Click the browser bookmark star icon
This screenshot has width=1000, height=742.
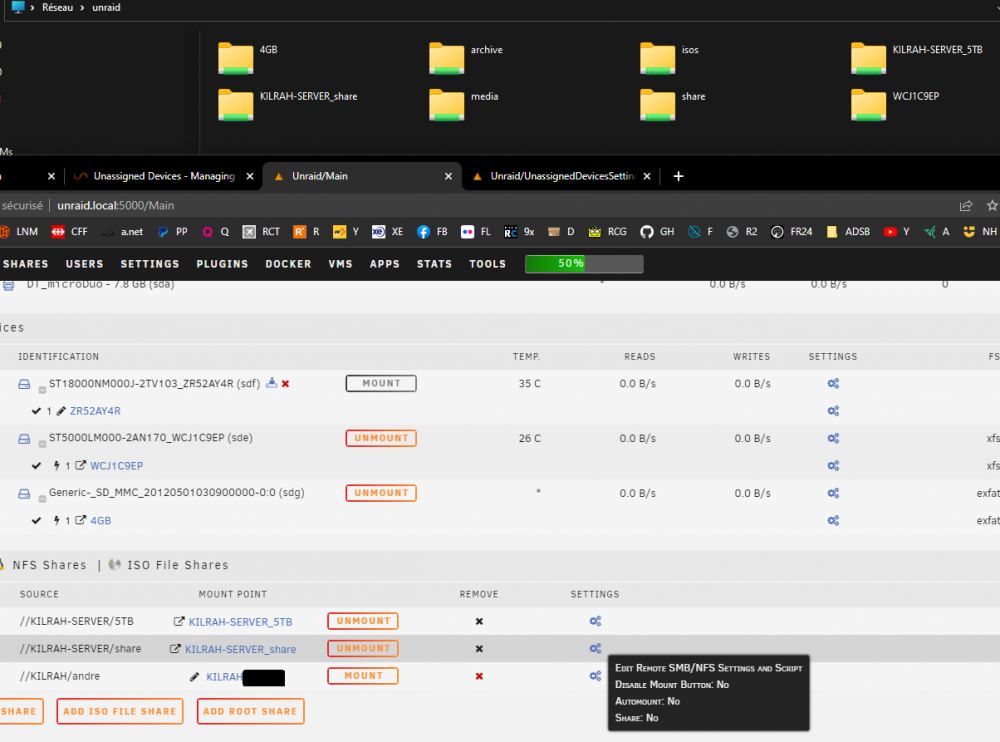[x=992, y=205]
